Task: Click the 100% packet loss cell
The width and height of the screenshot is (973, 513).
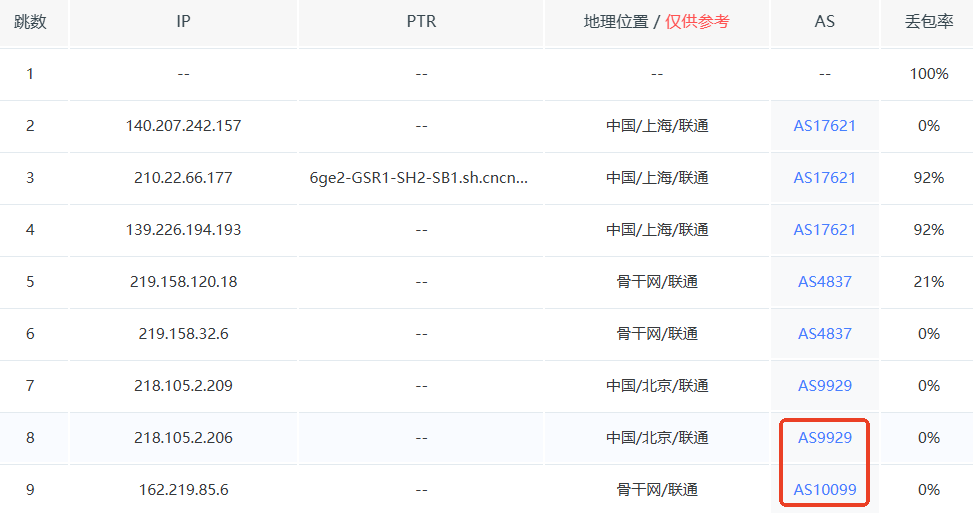Action: coord(929,74)
